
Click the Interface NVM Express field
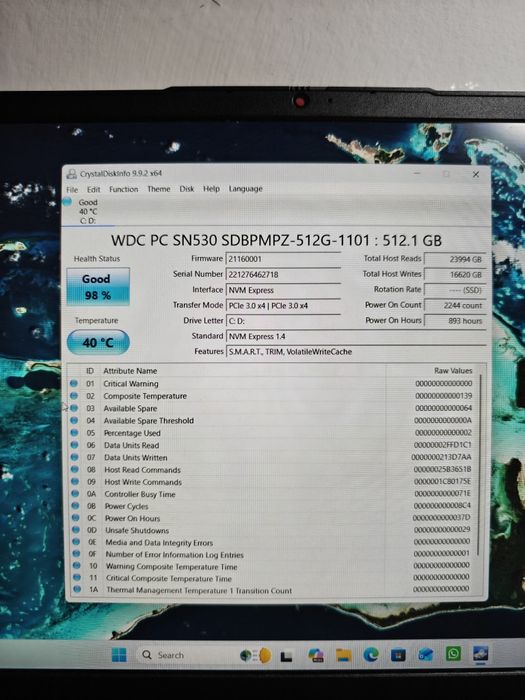coord(283,290)
